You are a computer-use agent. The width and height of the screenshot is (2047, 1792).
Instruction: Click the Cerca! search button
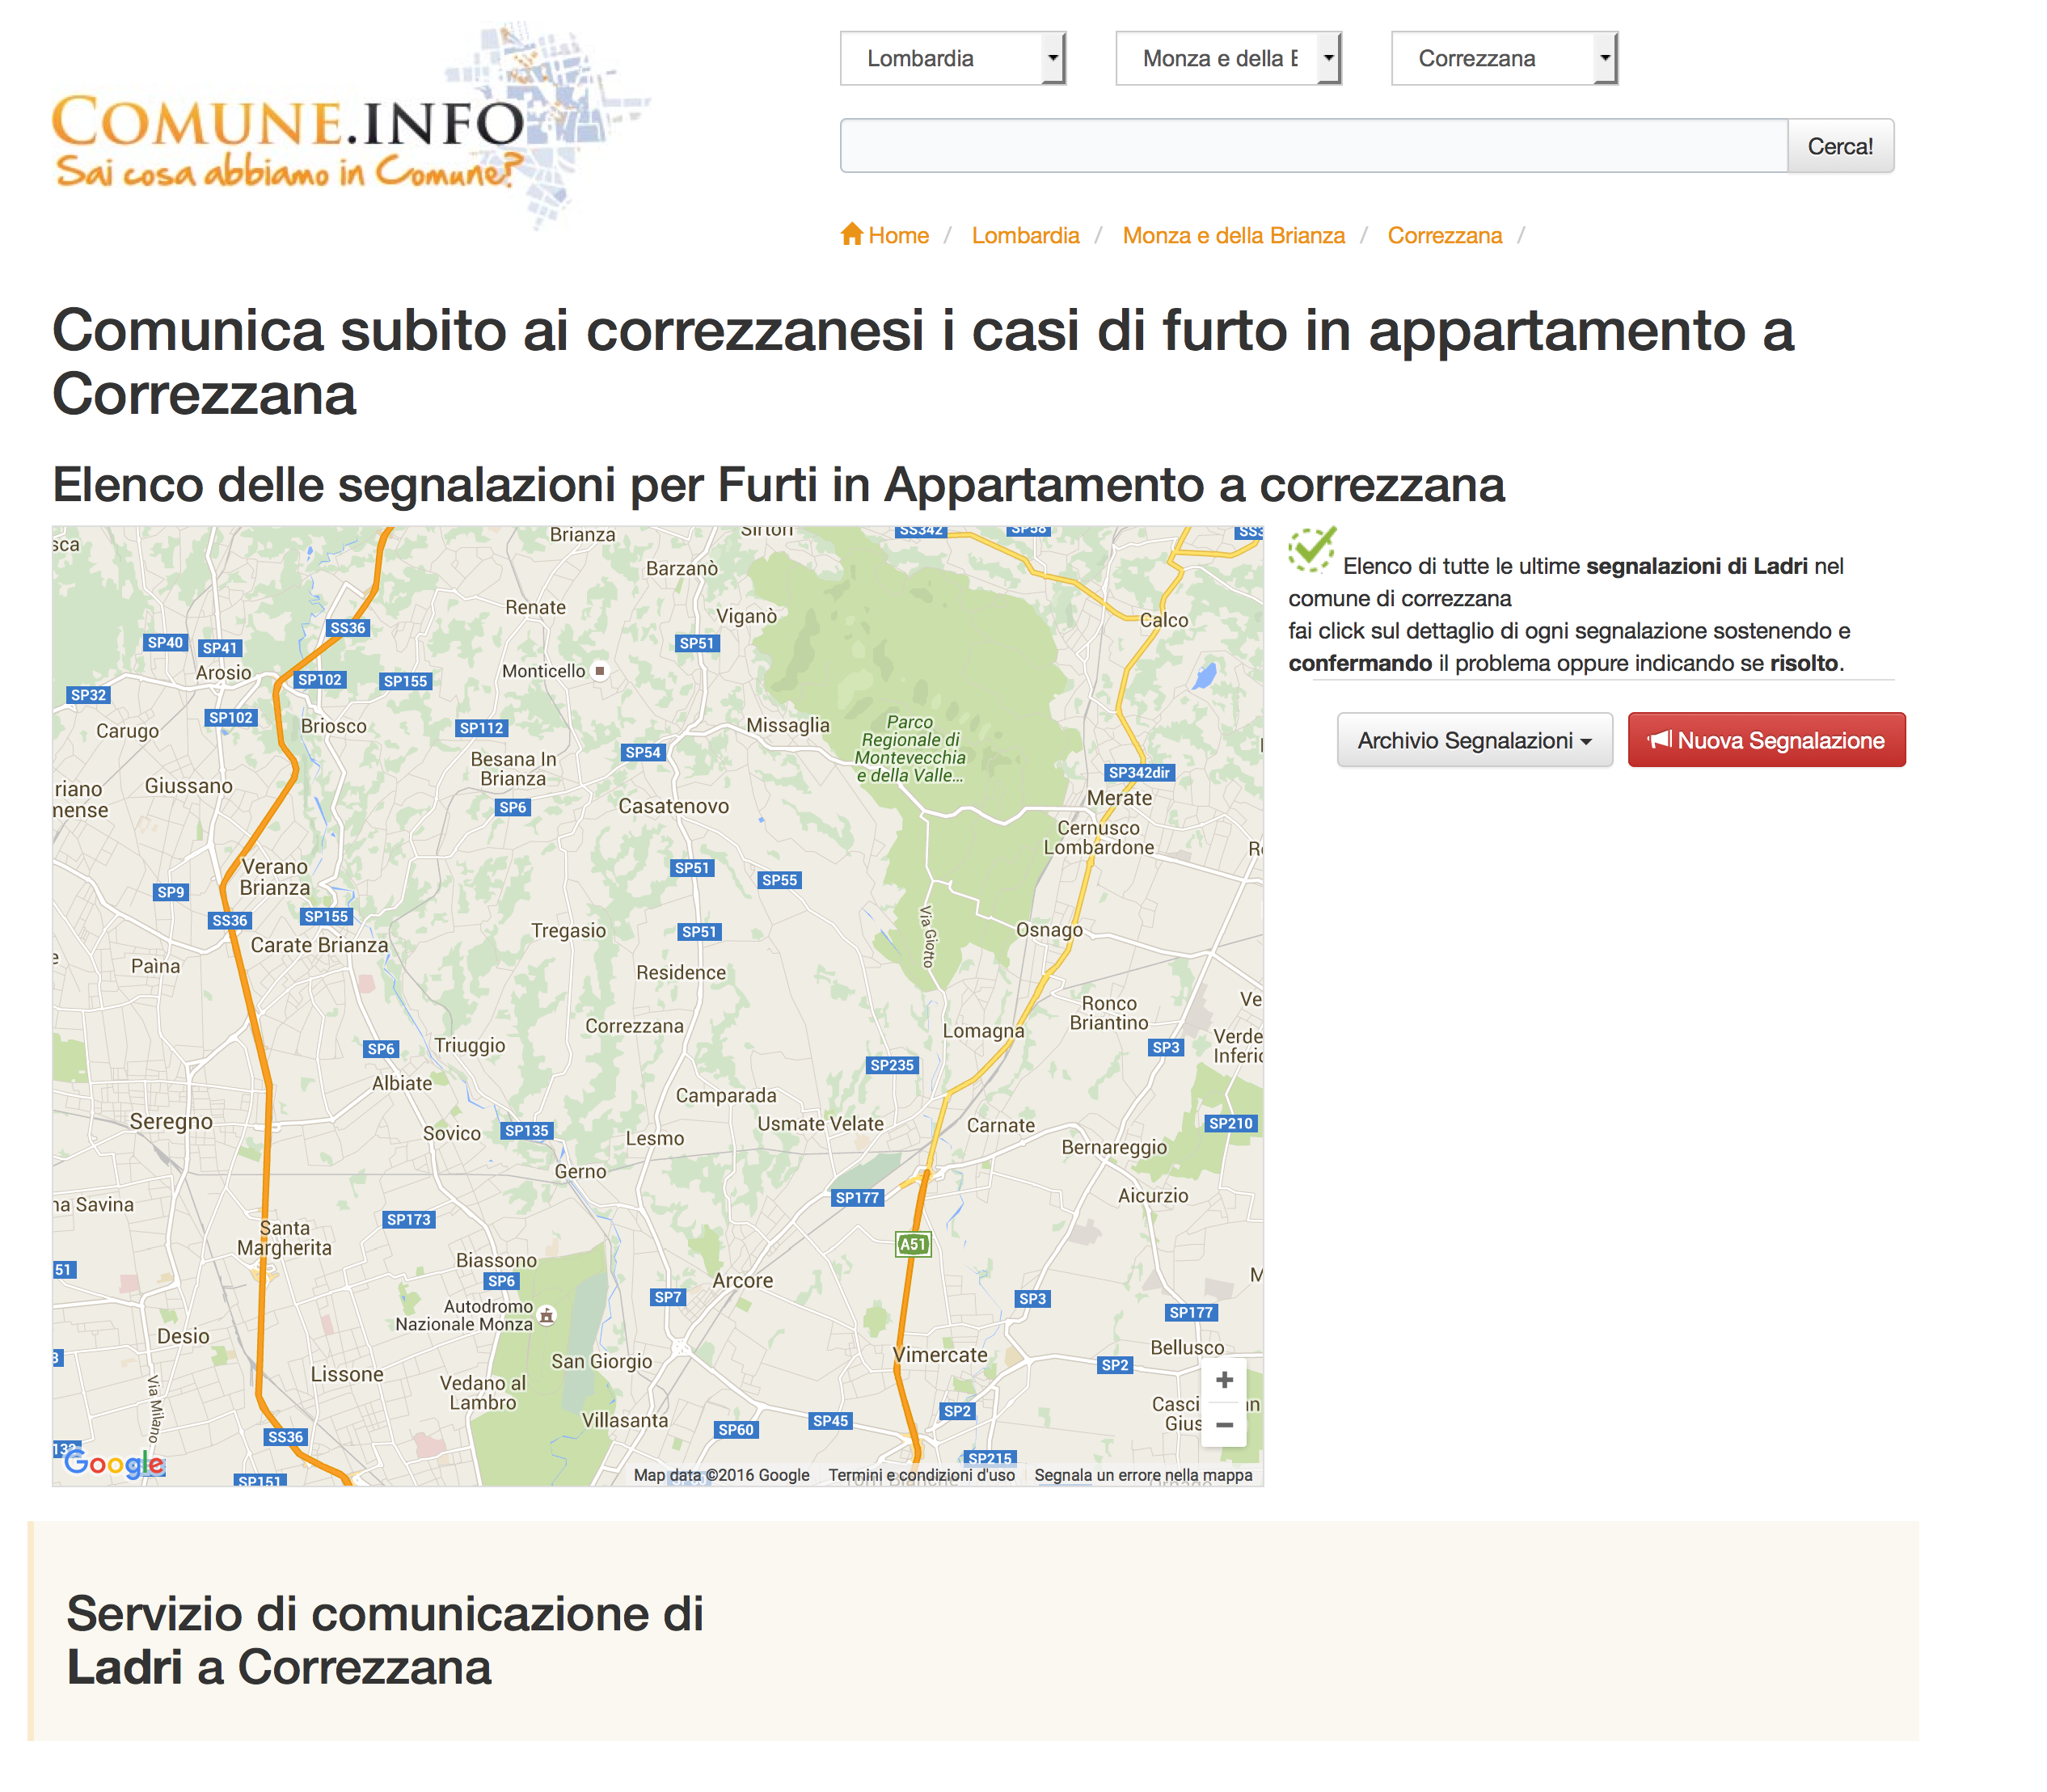click(x=1840, y=146)
